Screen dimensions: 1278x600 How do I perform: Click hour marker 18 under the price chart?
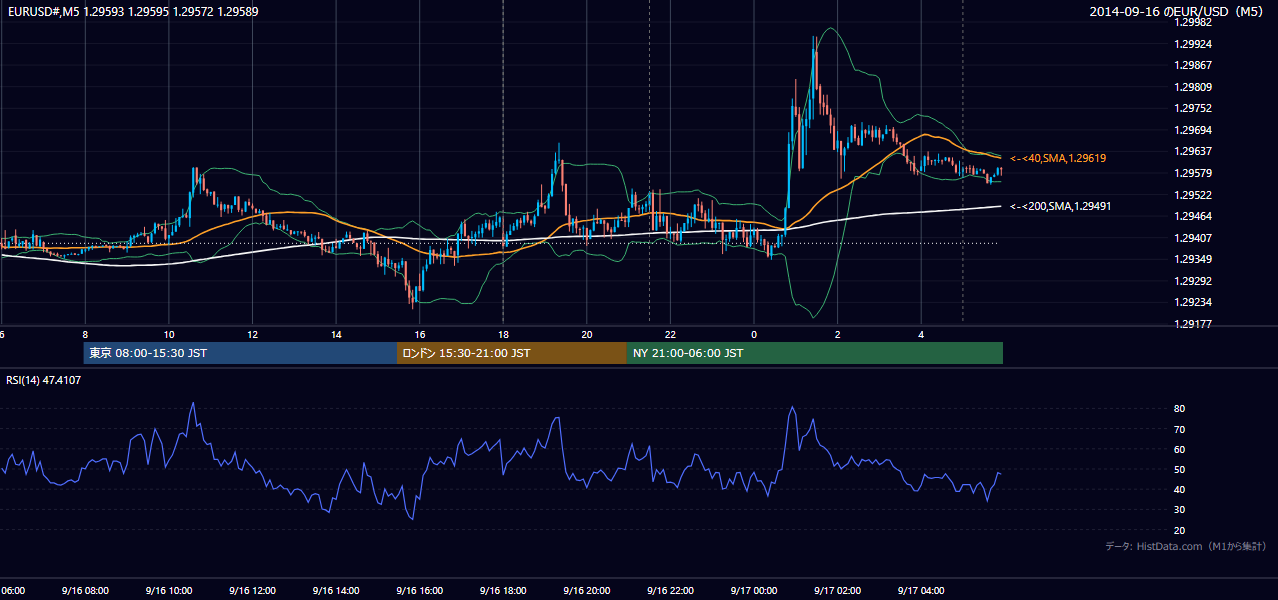click(x=503, y=334)
